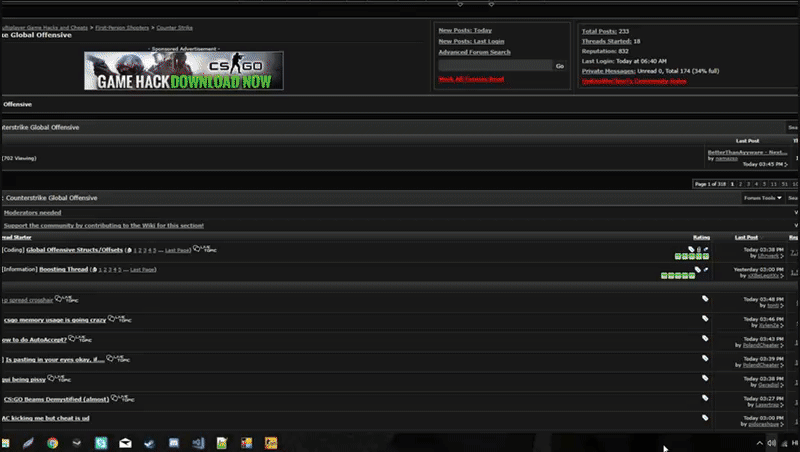Click star rating on Global Offensive Structs
Viewport: 800px width, 452px height.
(x=692, y=256)
